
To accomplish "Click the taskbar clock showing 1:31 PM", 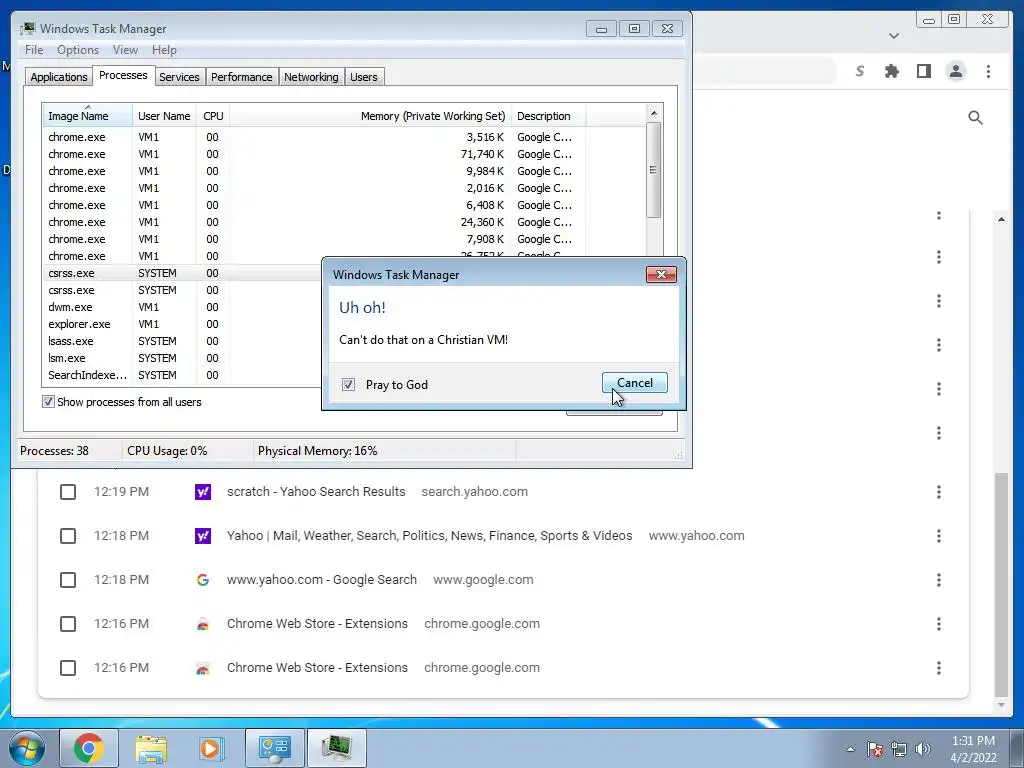I will (x=973, y=749).
